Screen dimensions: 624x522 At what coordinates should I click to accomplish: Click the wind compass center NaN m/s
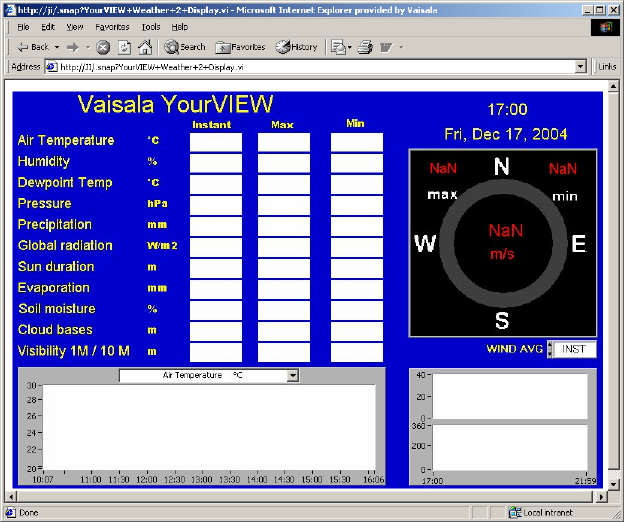tap(504, 242)
